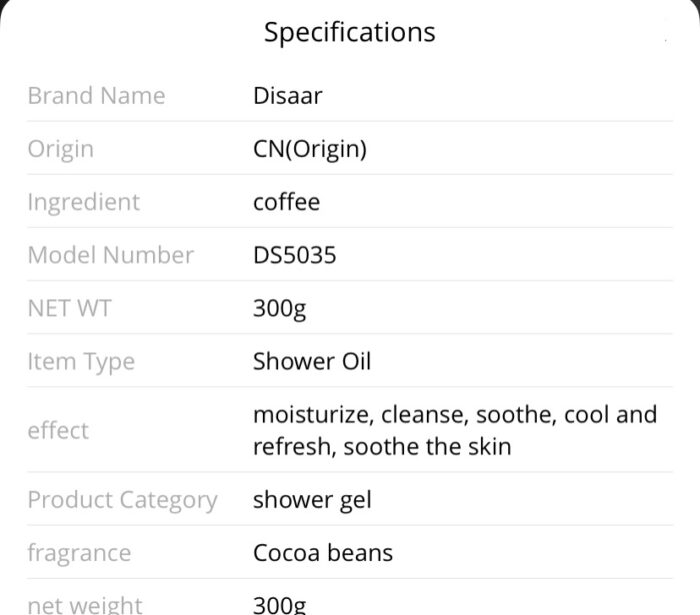Click the Cocoa beans value

coord(323,553)
